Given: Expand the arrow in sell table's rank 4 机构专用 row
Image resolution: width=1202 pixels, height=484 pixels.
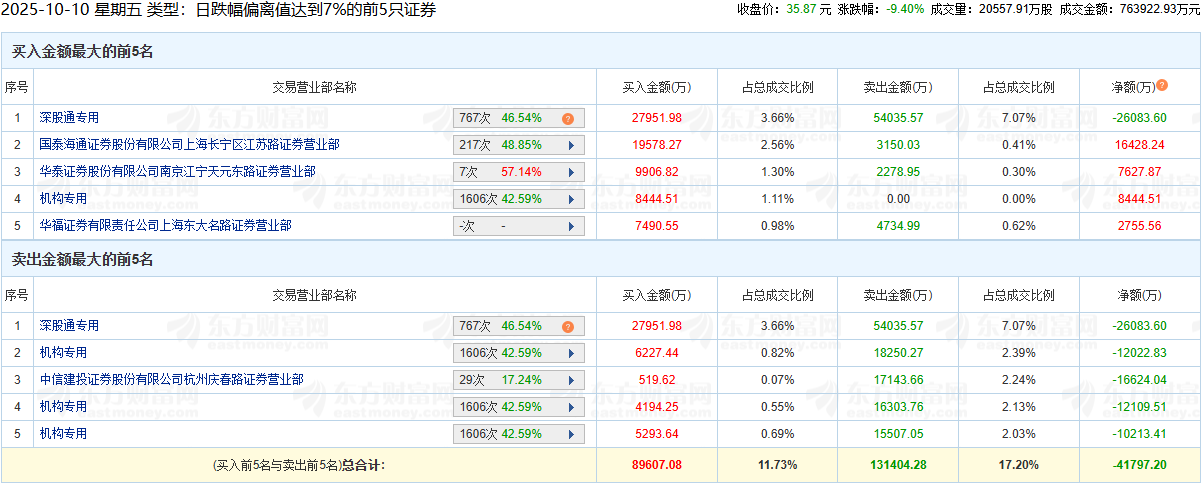Looking at the screenshot, I should (x=571, y=407).
